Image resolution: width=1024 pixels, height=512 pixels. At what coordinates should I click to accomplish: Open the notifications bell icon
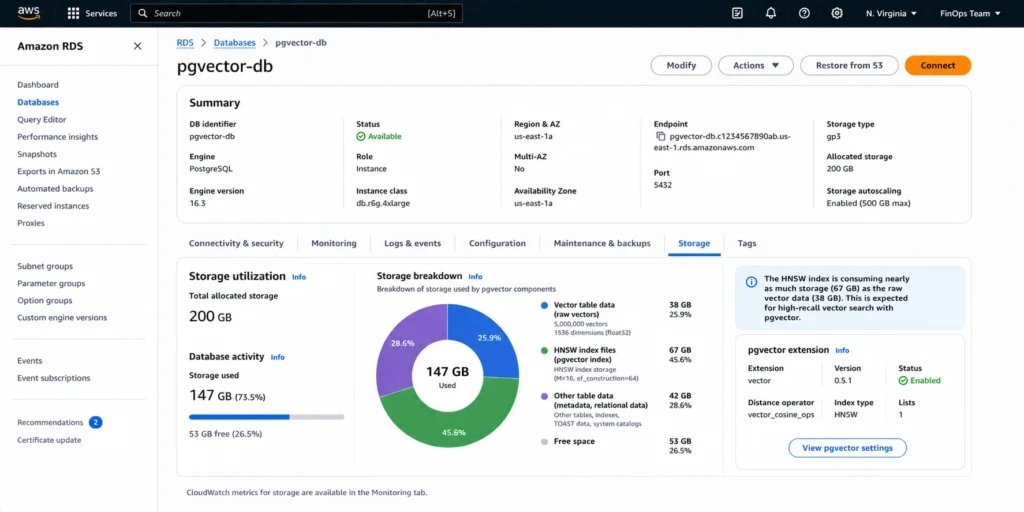(x=771, y=13)
